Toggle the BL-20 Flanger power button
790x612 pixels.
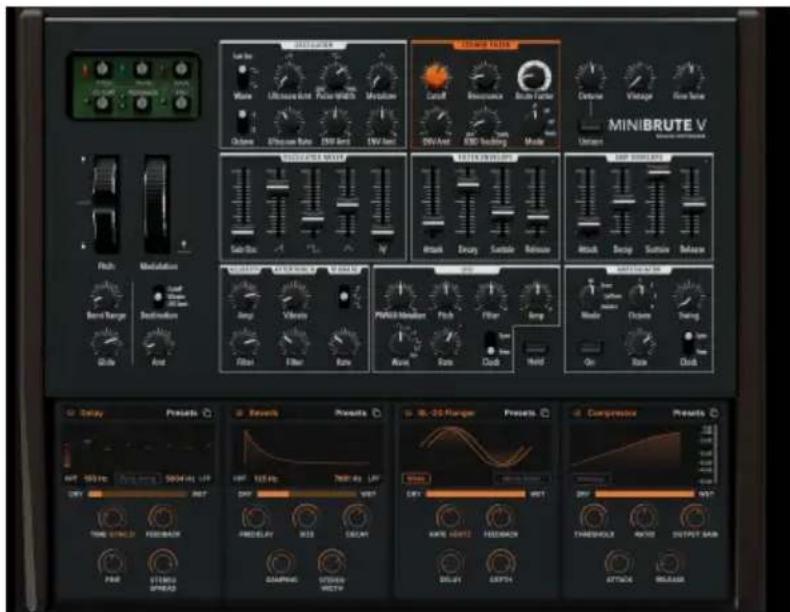pos(409,413)
